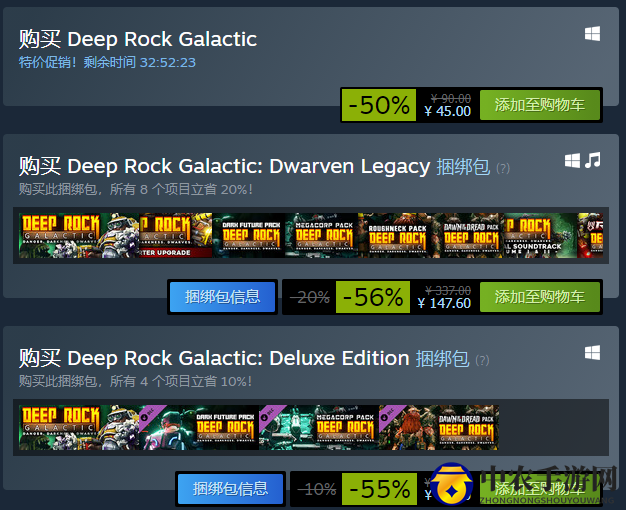Select the MegaCorp Pack thumbnail in Dwarven Legacy
This screenshot has width=626, height=510.
tap(322, 235)
